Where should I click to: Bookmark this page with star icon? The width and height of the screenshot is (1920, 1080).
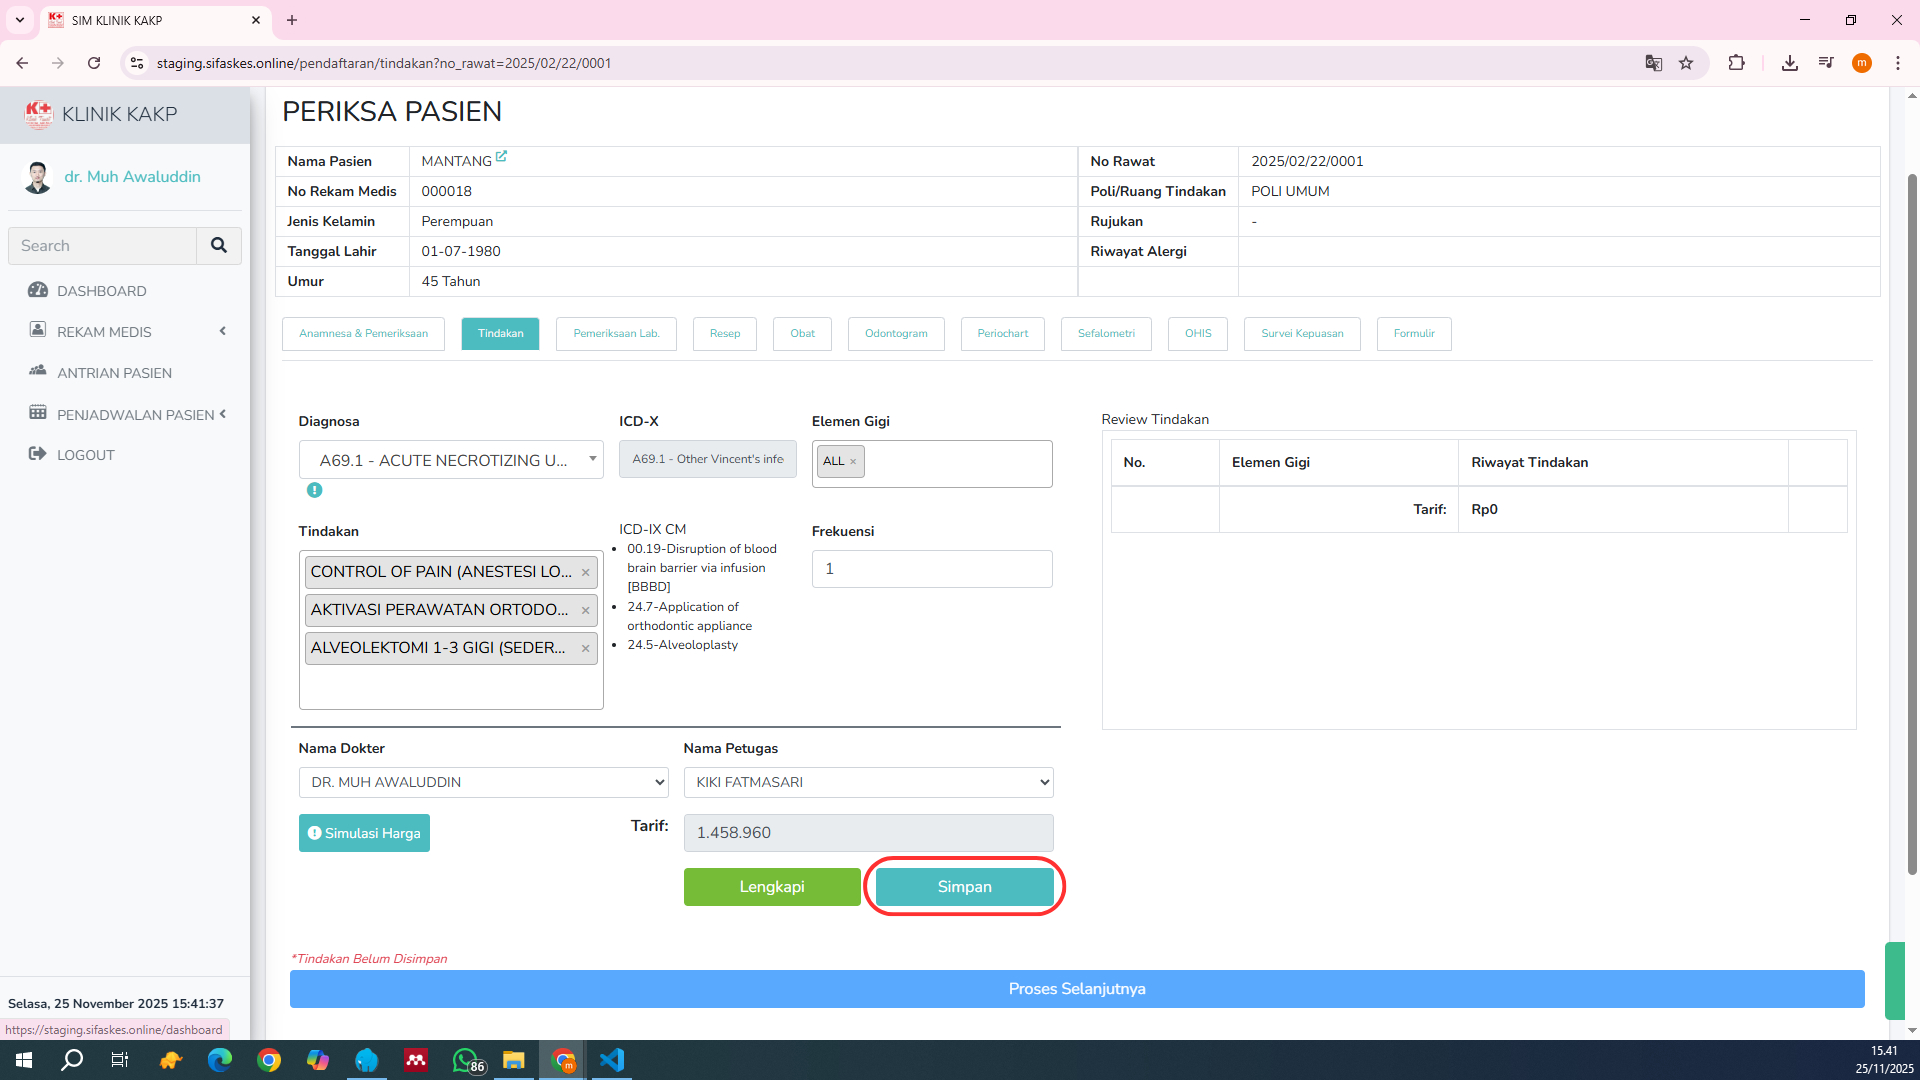tap(1686, 63)
